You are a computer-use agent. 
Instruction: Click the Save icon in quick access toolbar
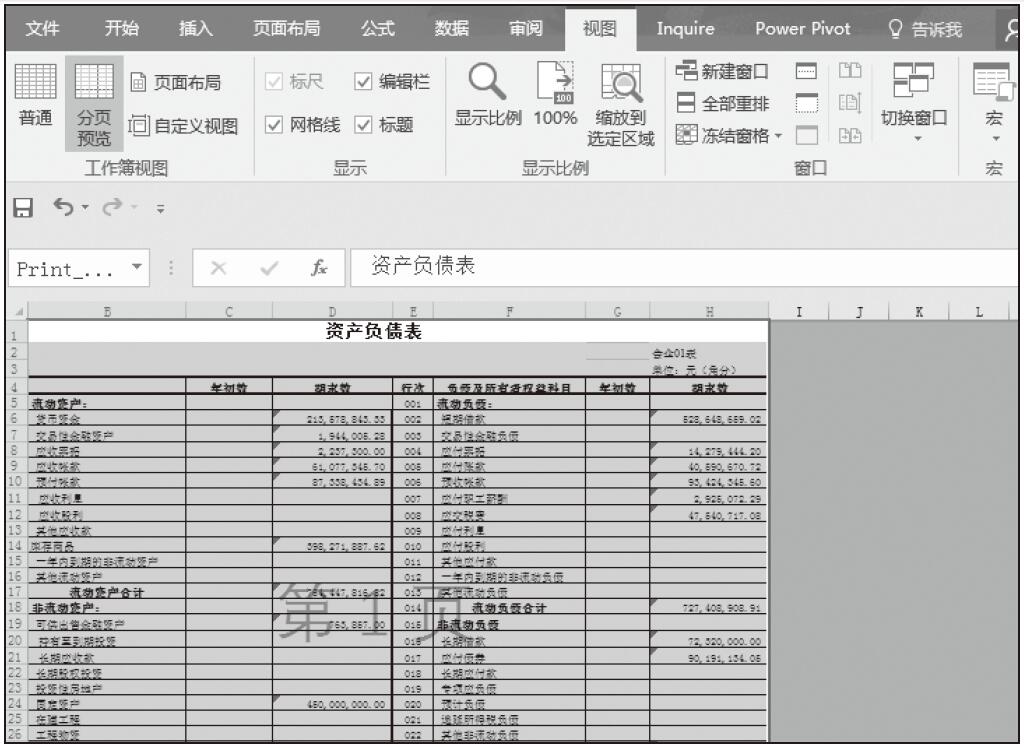click(23, 208)
